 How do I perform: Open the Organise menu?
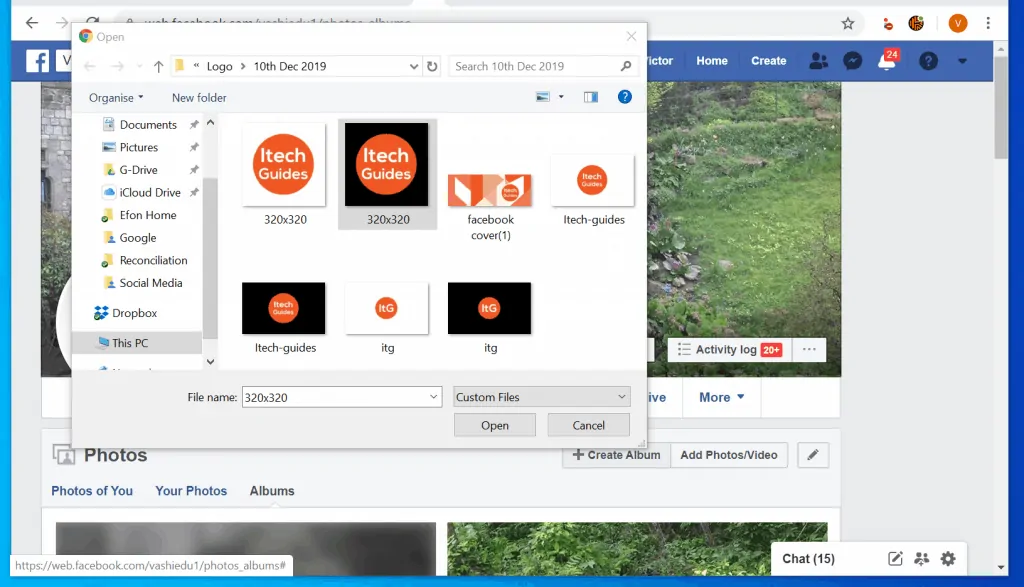tap(113, 97)
